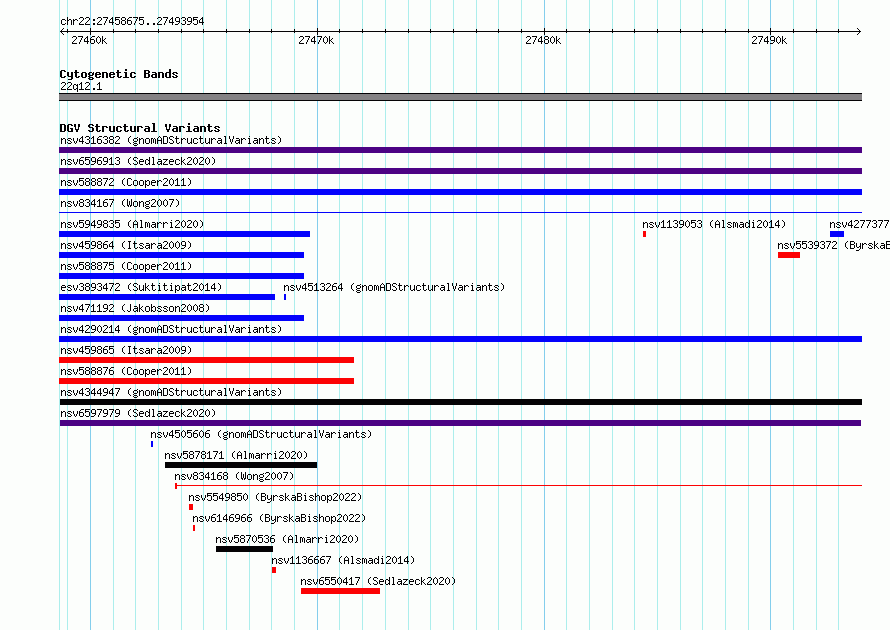Select nsv5949835 (Almarri2020) label

(x=132, y=224)
